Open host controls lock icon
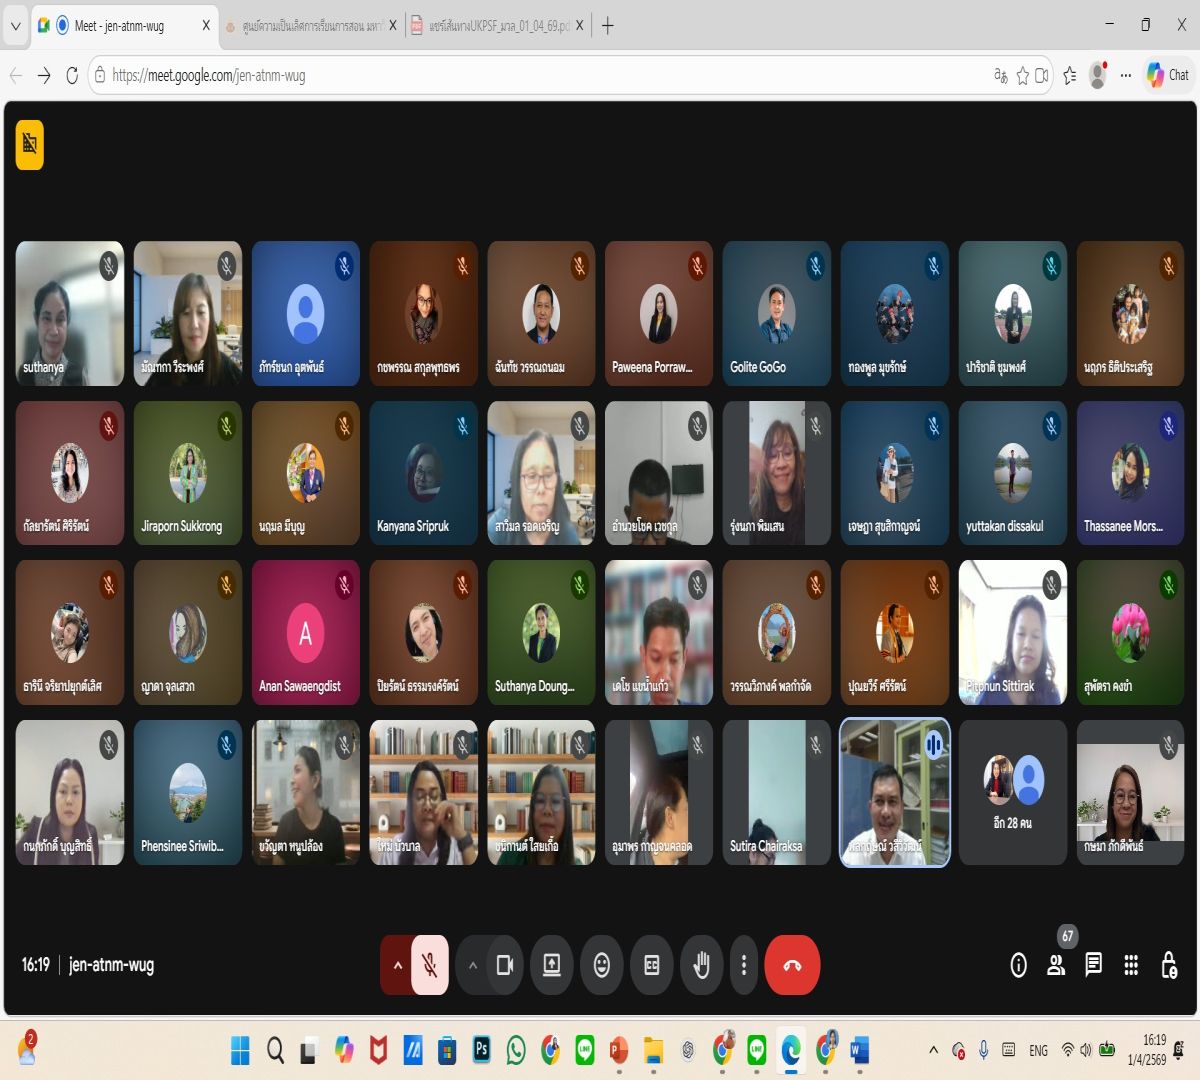Image resolution: width=1200 pixels, height=1080 pixels. click(x=1168, y=965)
